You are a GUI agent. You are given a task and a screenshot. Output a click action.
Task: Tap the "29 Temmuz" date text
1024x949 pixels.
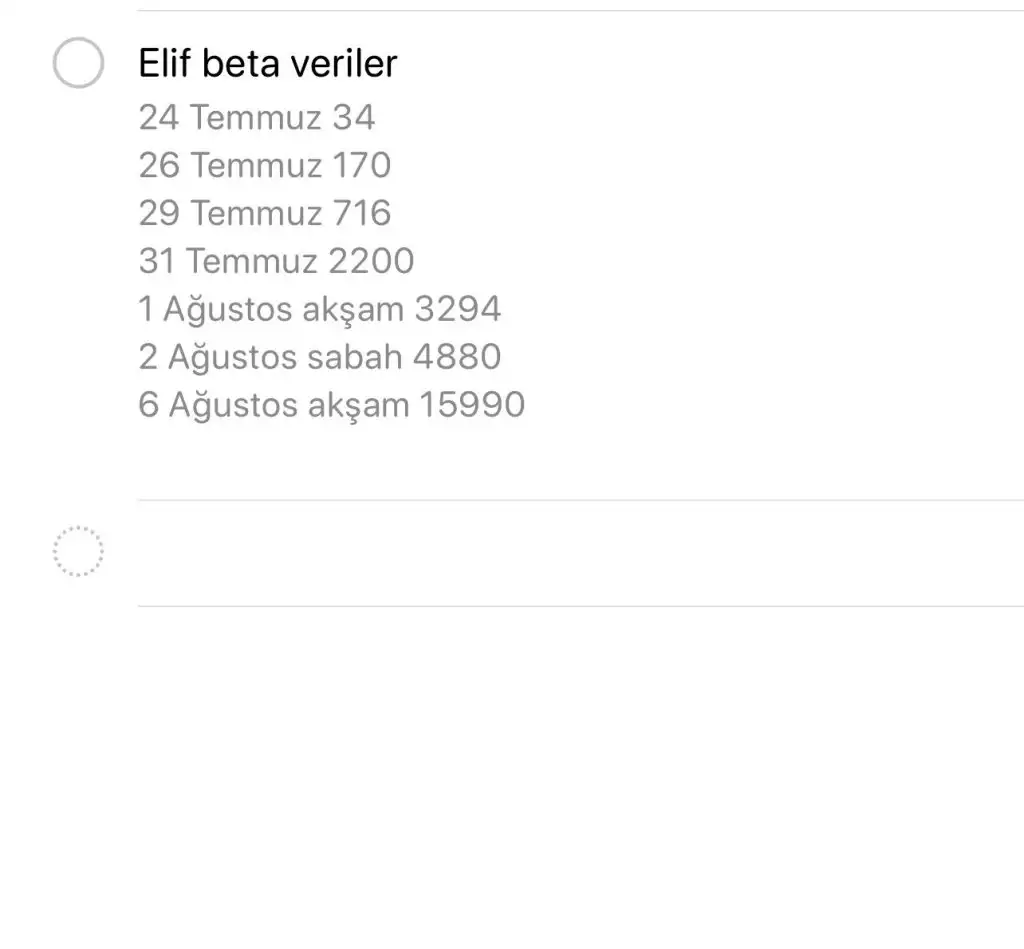[x=230, y=213]
